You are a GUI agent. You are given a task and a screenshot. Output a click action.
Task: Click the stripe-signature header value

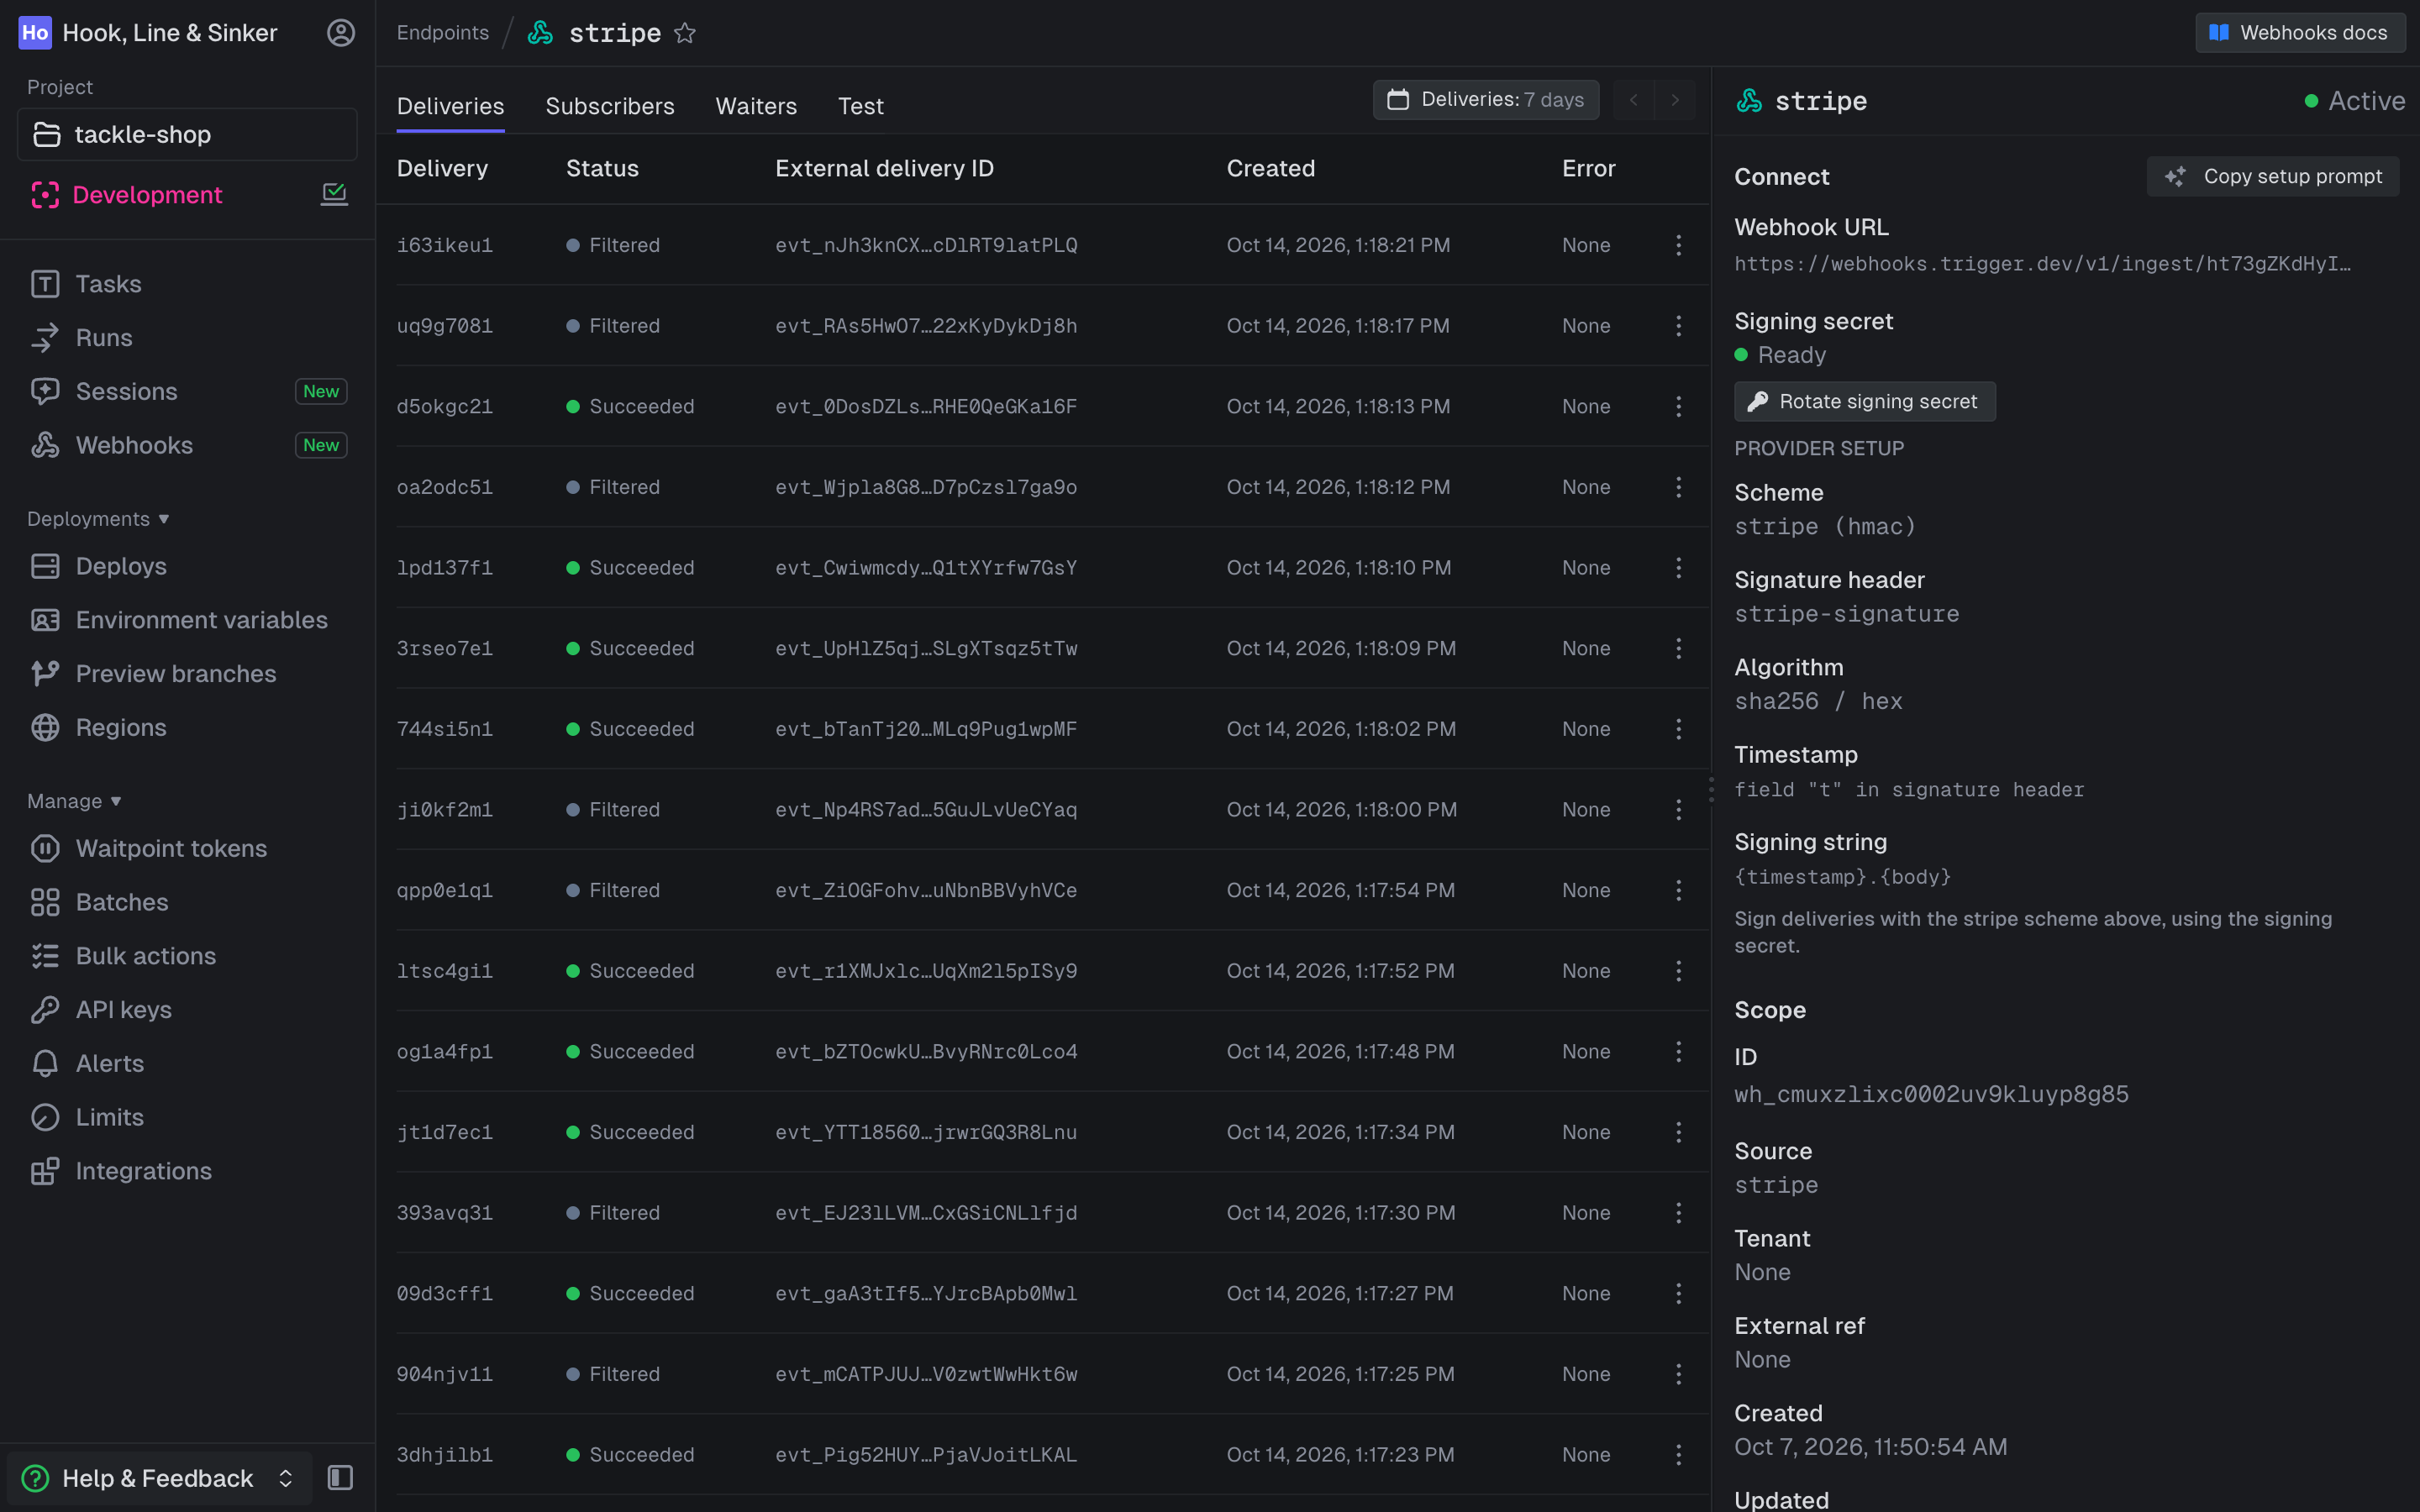coord(1846,614)
